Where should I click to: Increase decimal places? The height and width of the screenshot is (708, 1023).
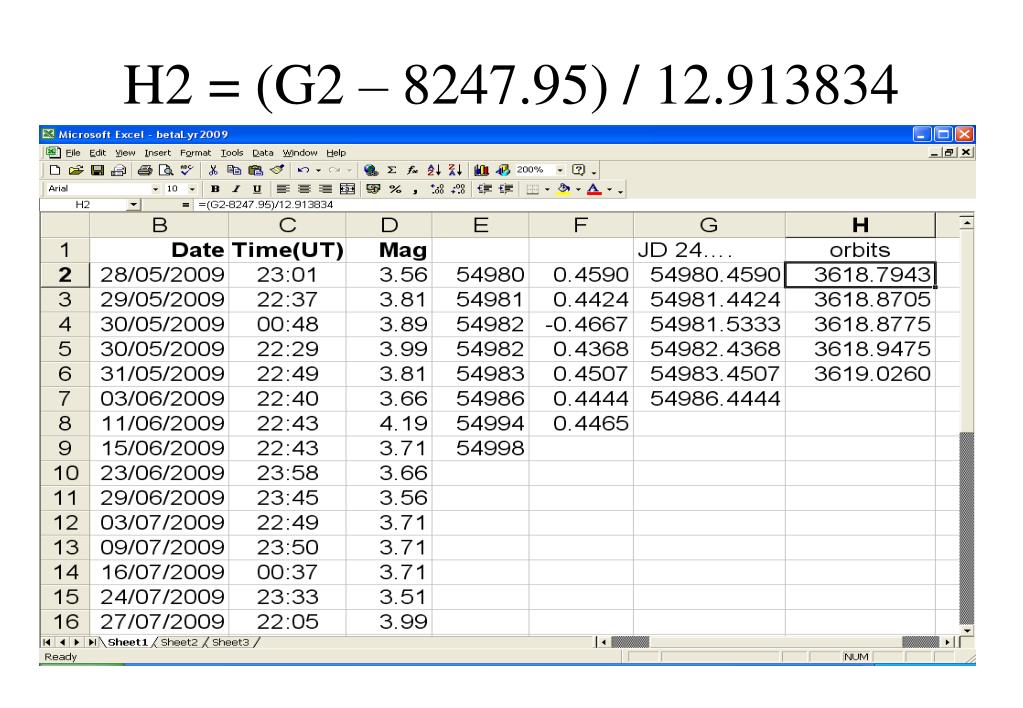437,189
